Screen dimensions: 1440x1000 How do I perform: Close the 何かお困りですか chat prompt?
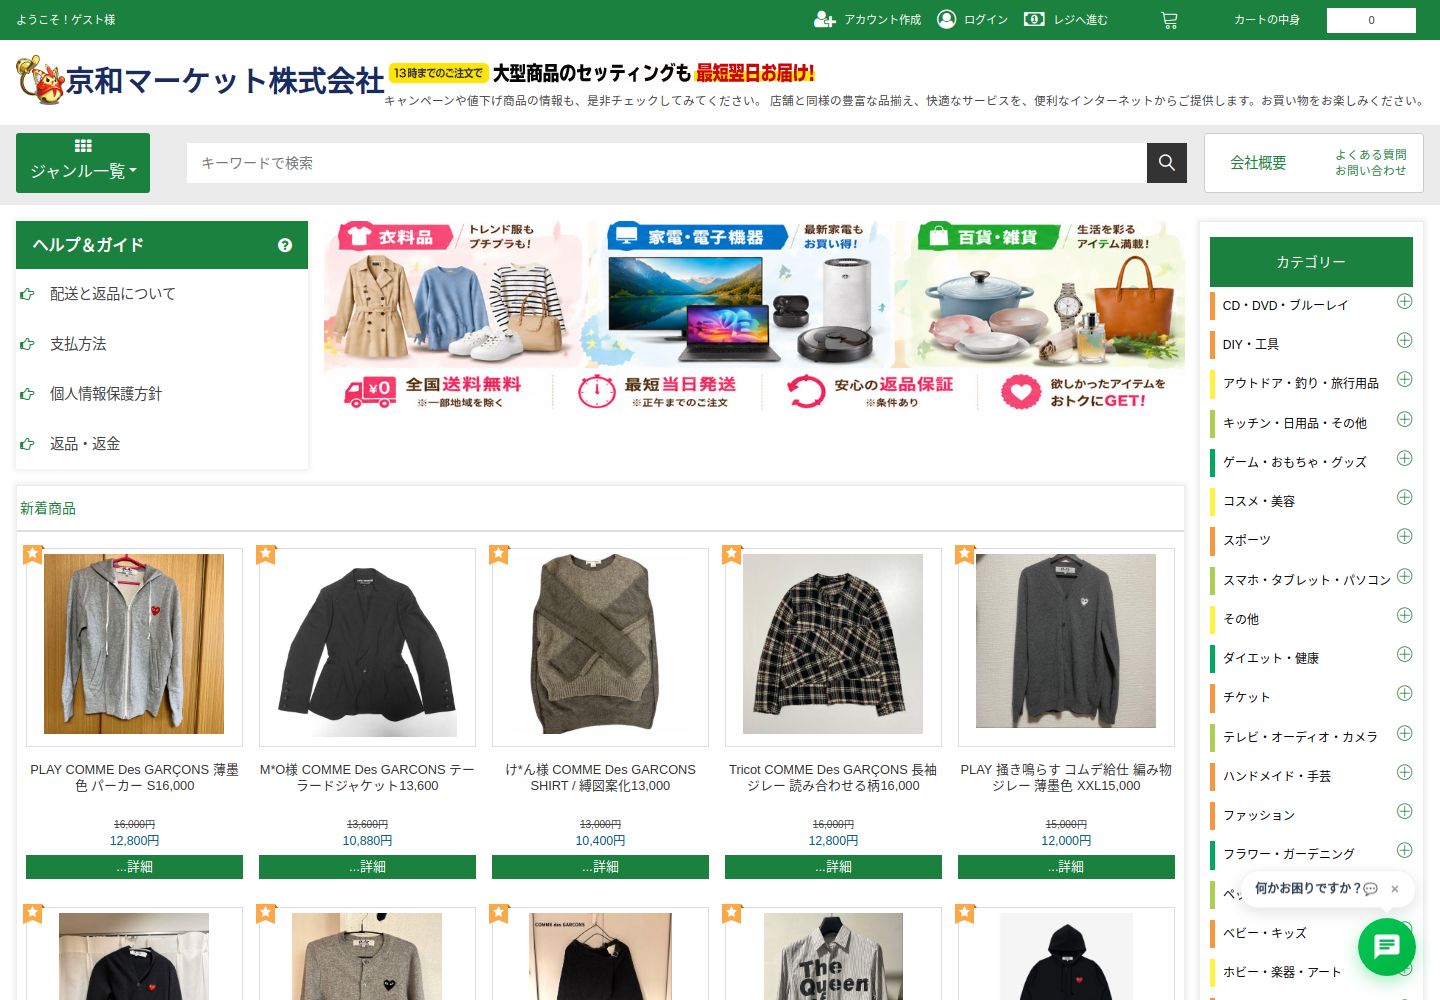tap(1394, 888)
